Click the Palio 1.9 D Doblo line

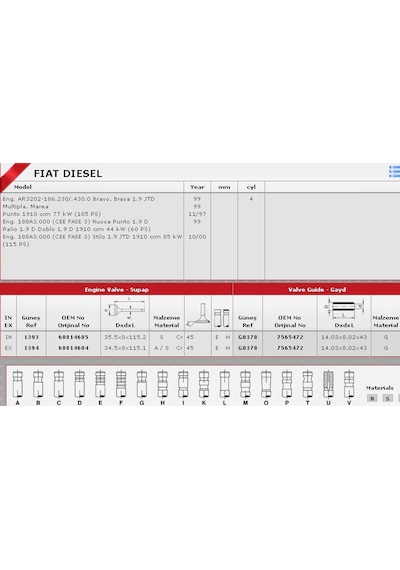click(76, 229)
